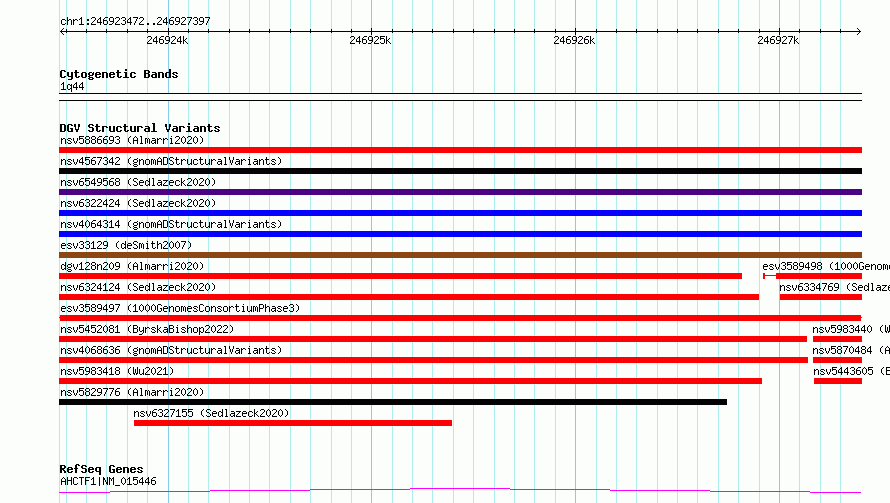Select the red nsv6327155 variant bar
Image resolution: width=890 pixels, height=503 pixels.
pyautogui.click(x=293, y=423)
